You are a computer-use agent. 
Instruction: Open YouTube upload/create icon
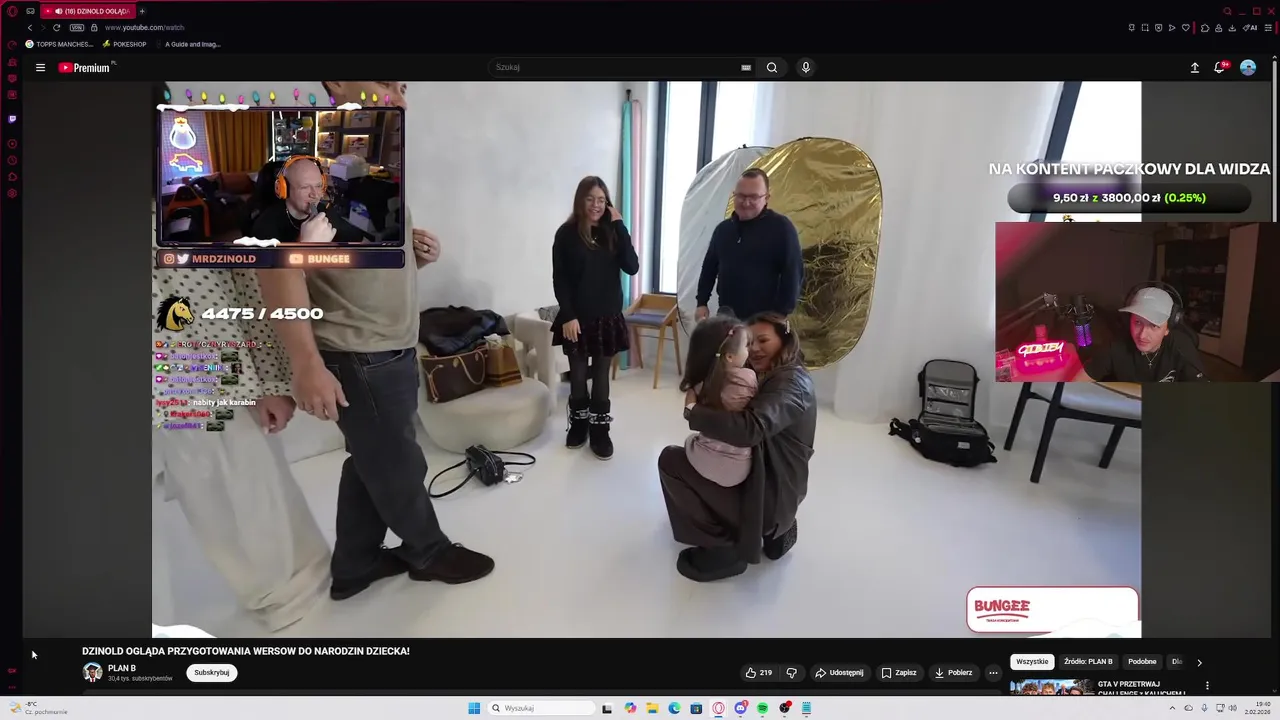point(1194,67)
